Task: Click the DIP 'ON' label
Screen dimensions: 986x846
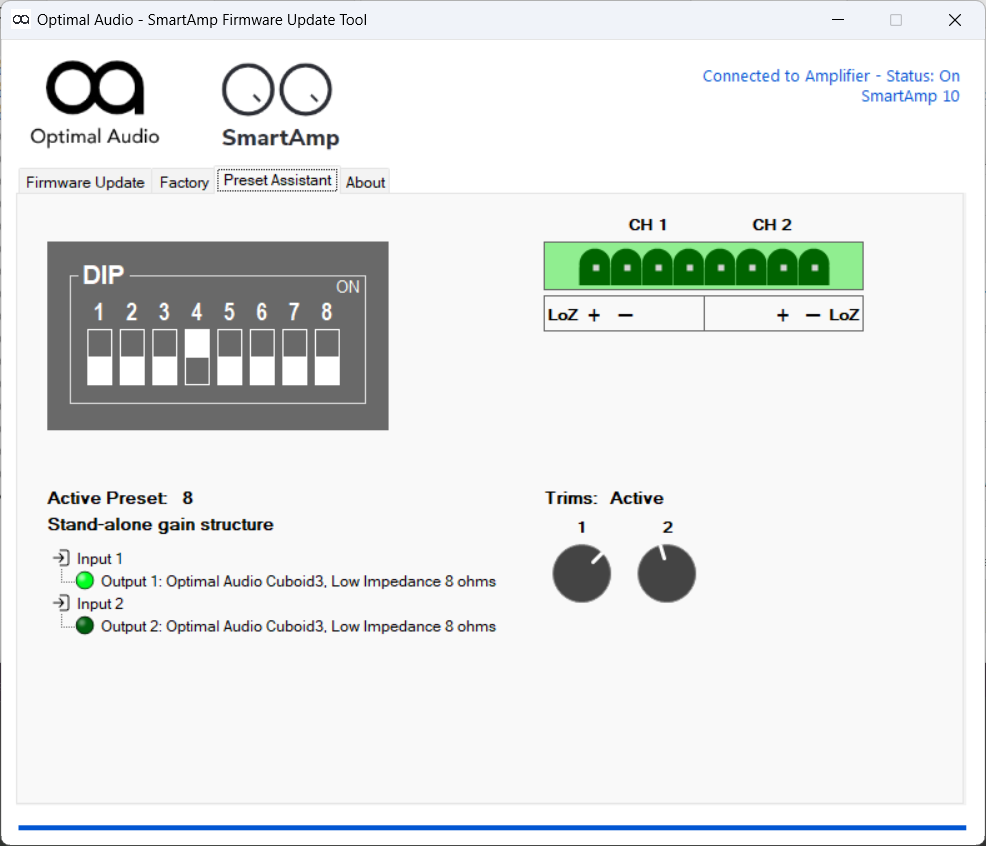Action: [347, 287]
